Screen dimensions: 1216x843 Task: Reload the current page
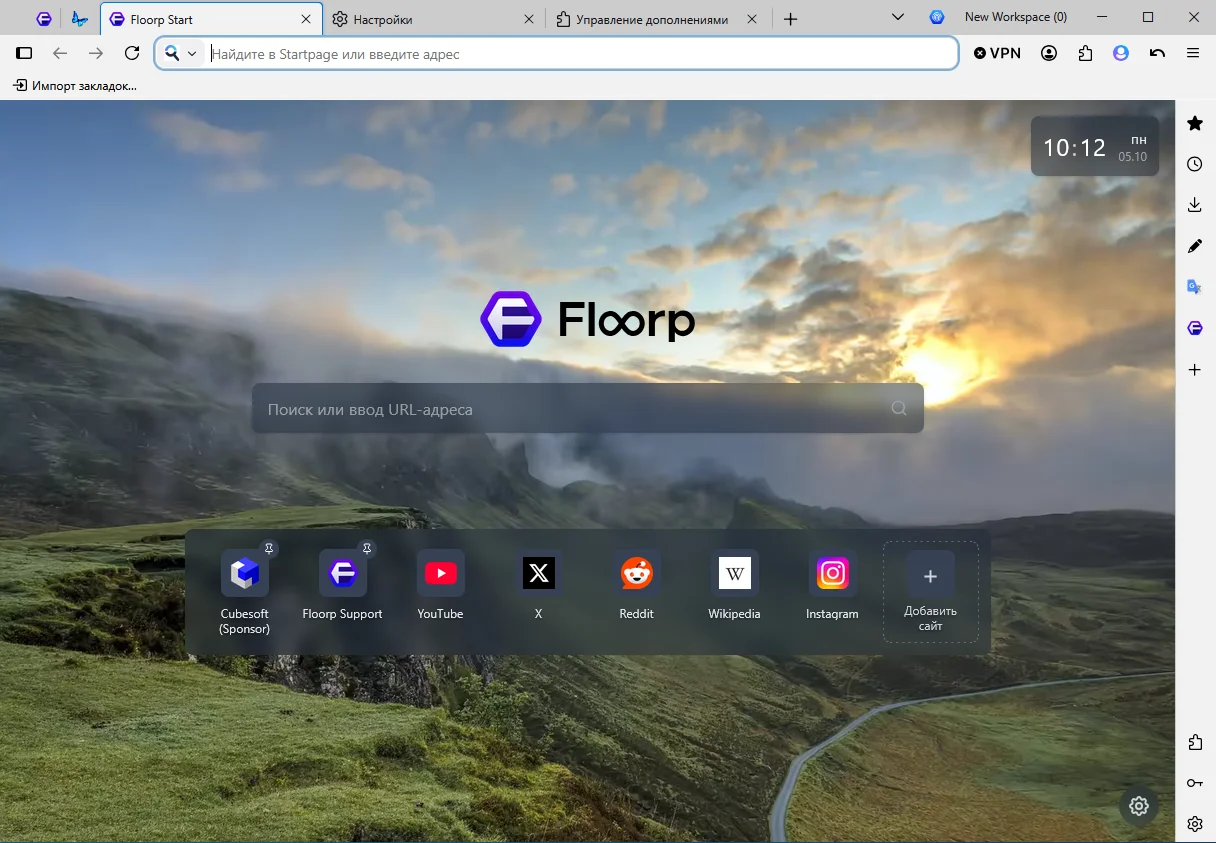[x=132, y=53]
